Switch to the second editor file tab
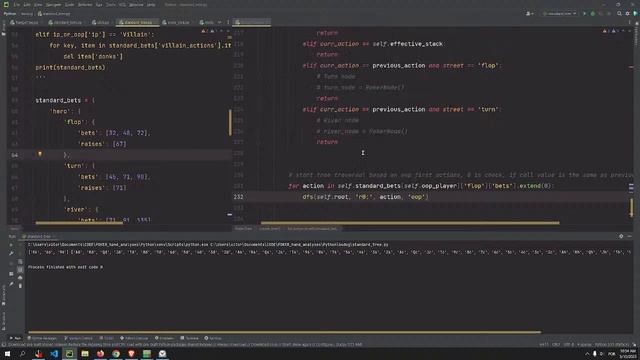 tap(65, 22)
